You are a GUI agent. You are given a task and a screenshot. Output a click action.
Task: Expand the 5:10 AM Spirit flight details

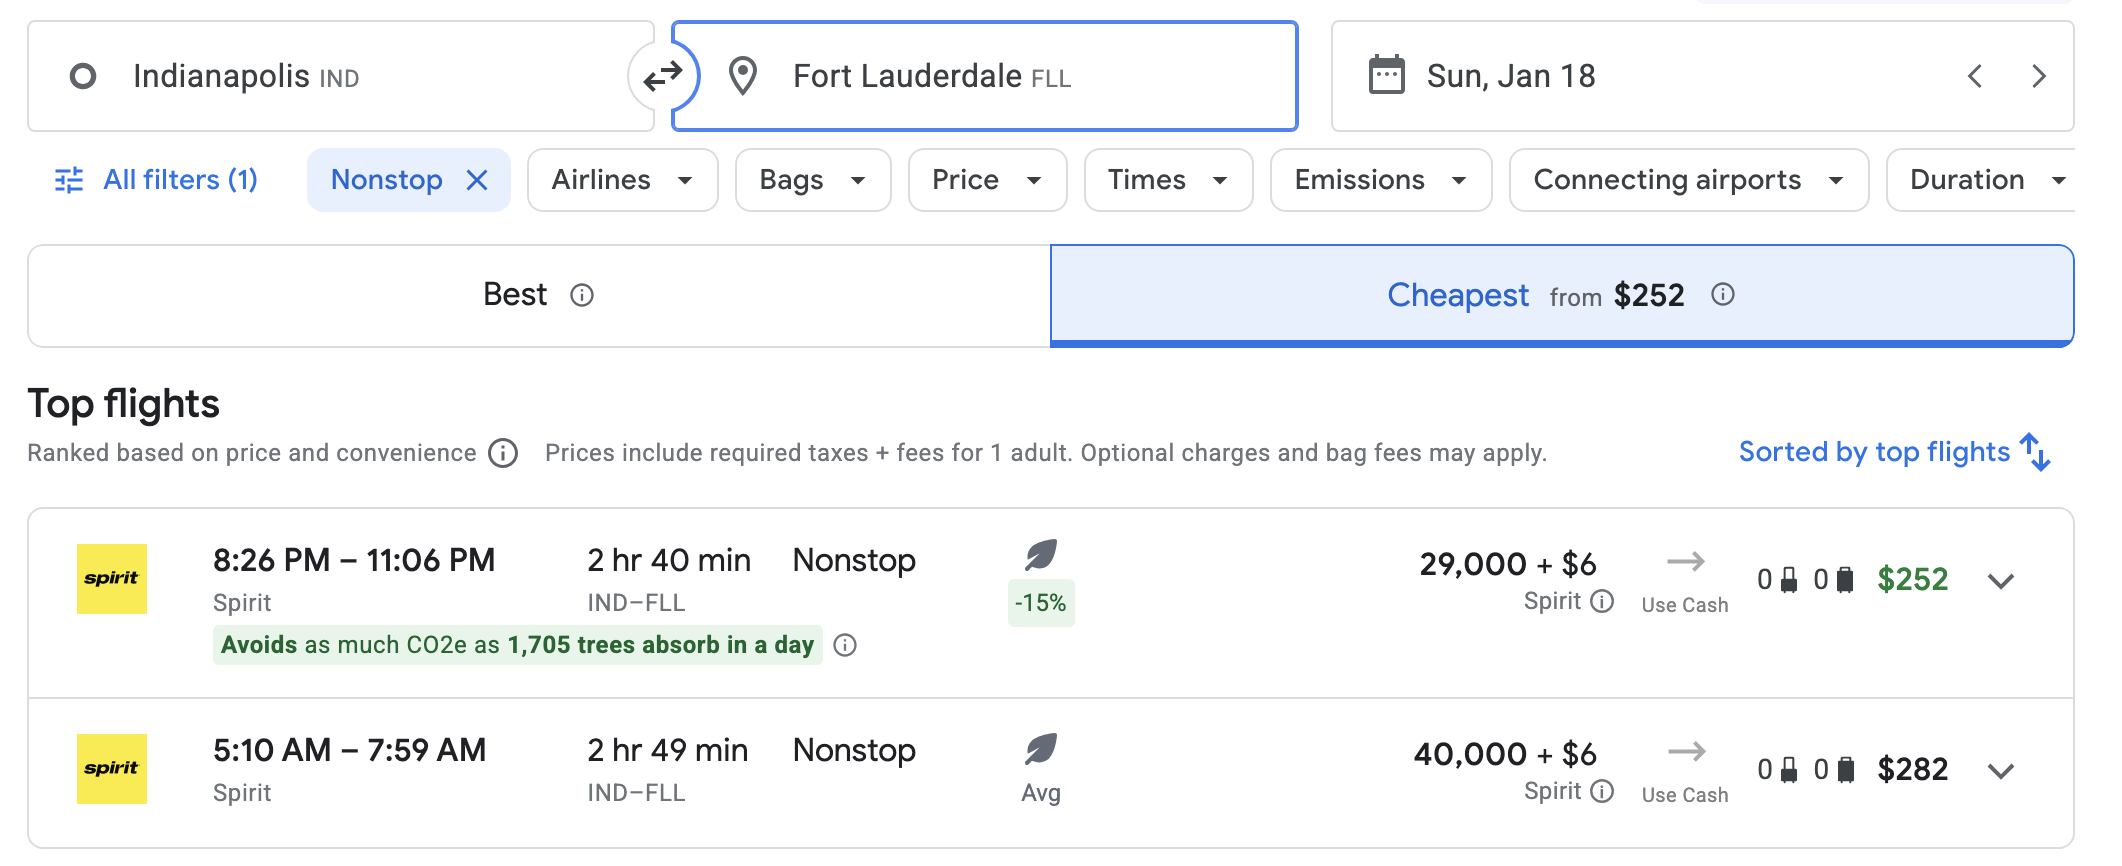(x=2001, y=771)
